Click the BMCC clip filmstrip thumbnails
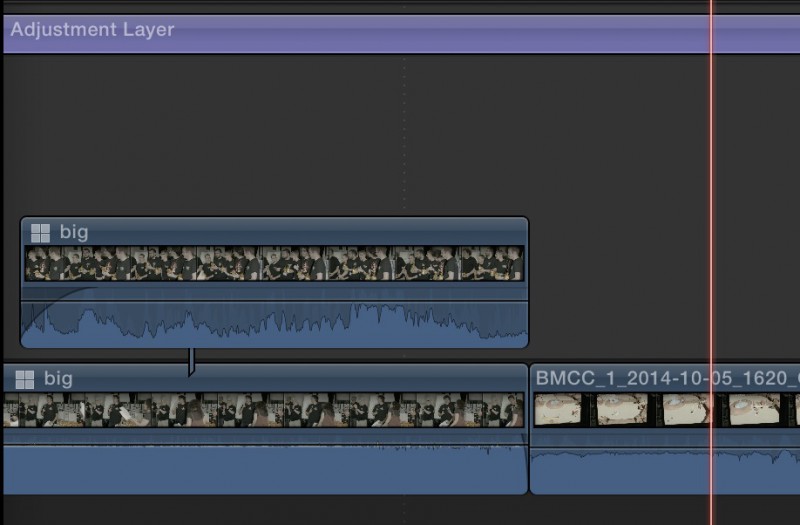800x525 pixels. 666,410
